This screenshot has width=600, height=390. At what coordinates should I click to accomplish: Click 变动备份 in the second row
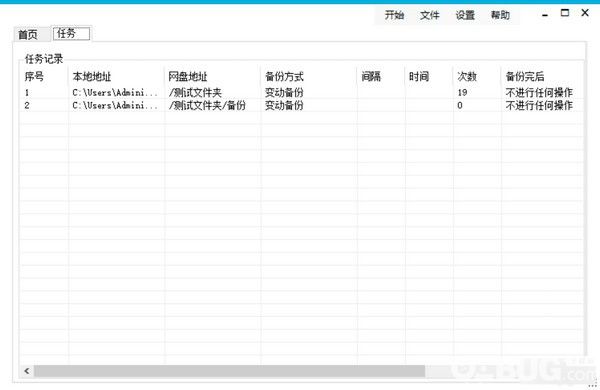[x=284, y=105]
